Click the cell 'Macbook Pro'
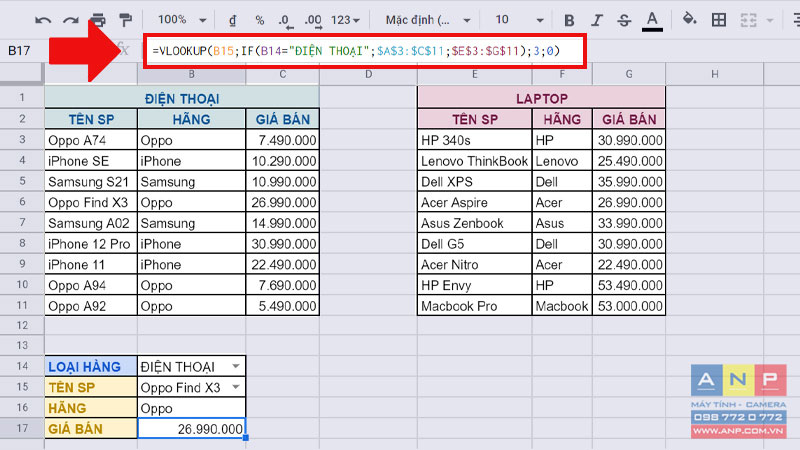Viewport: 800px width, 450px height. [x=475, y=306]
